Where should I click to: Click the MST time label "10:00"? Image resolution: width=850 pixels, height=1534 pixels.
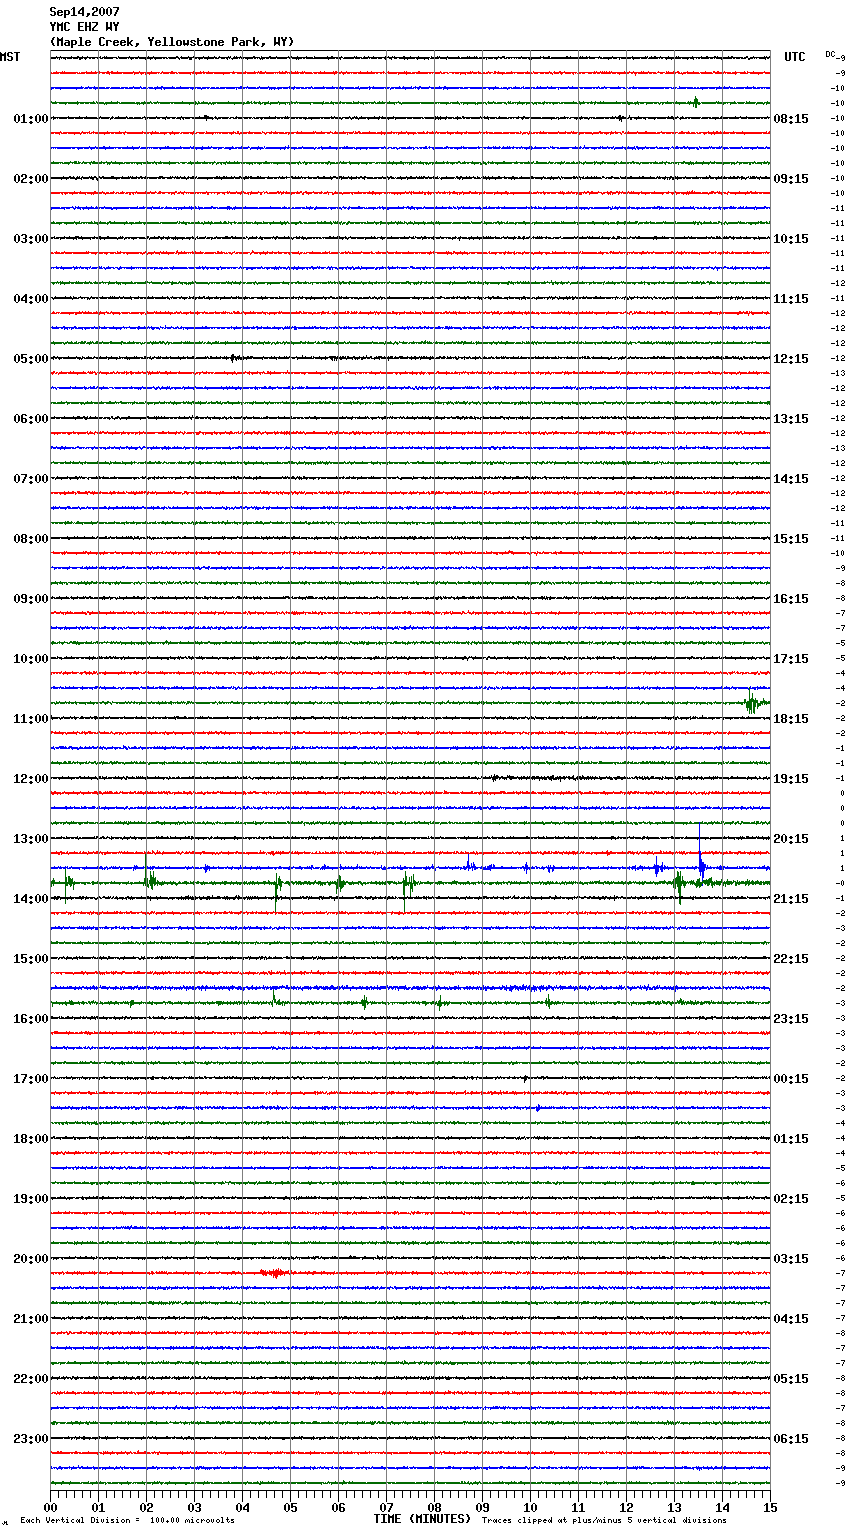(x=31, y=659)
